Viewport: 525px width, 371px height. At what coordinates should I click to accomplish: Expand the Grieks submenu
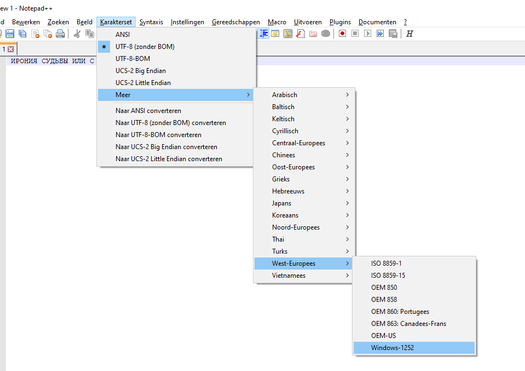[304, 179]
